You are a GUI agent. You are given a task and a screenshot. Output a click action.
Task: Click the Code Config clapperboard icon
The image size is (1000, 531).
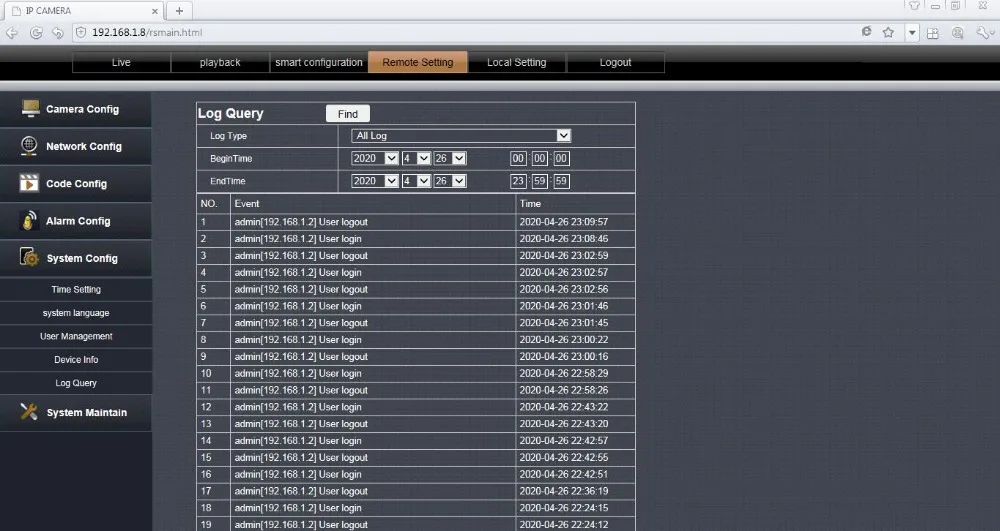tap(29, 183)
